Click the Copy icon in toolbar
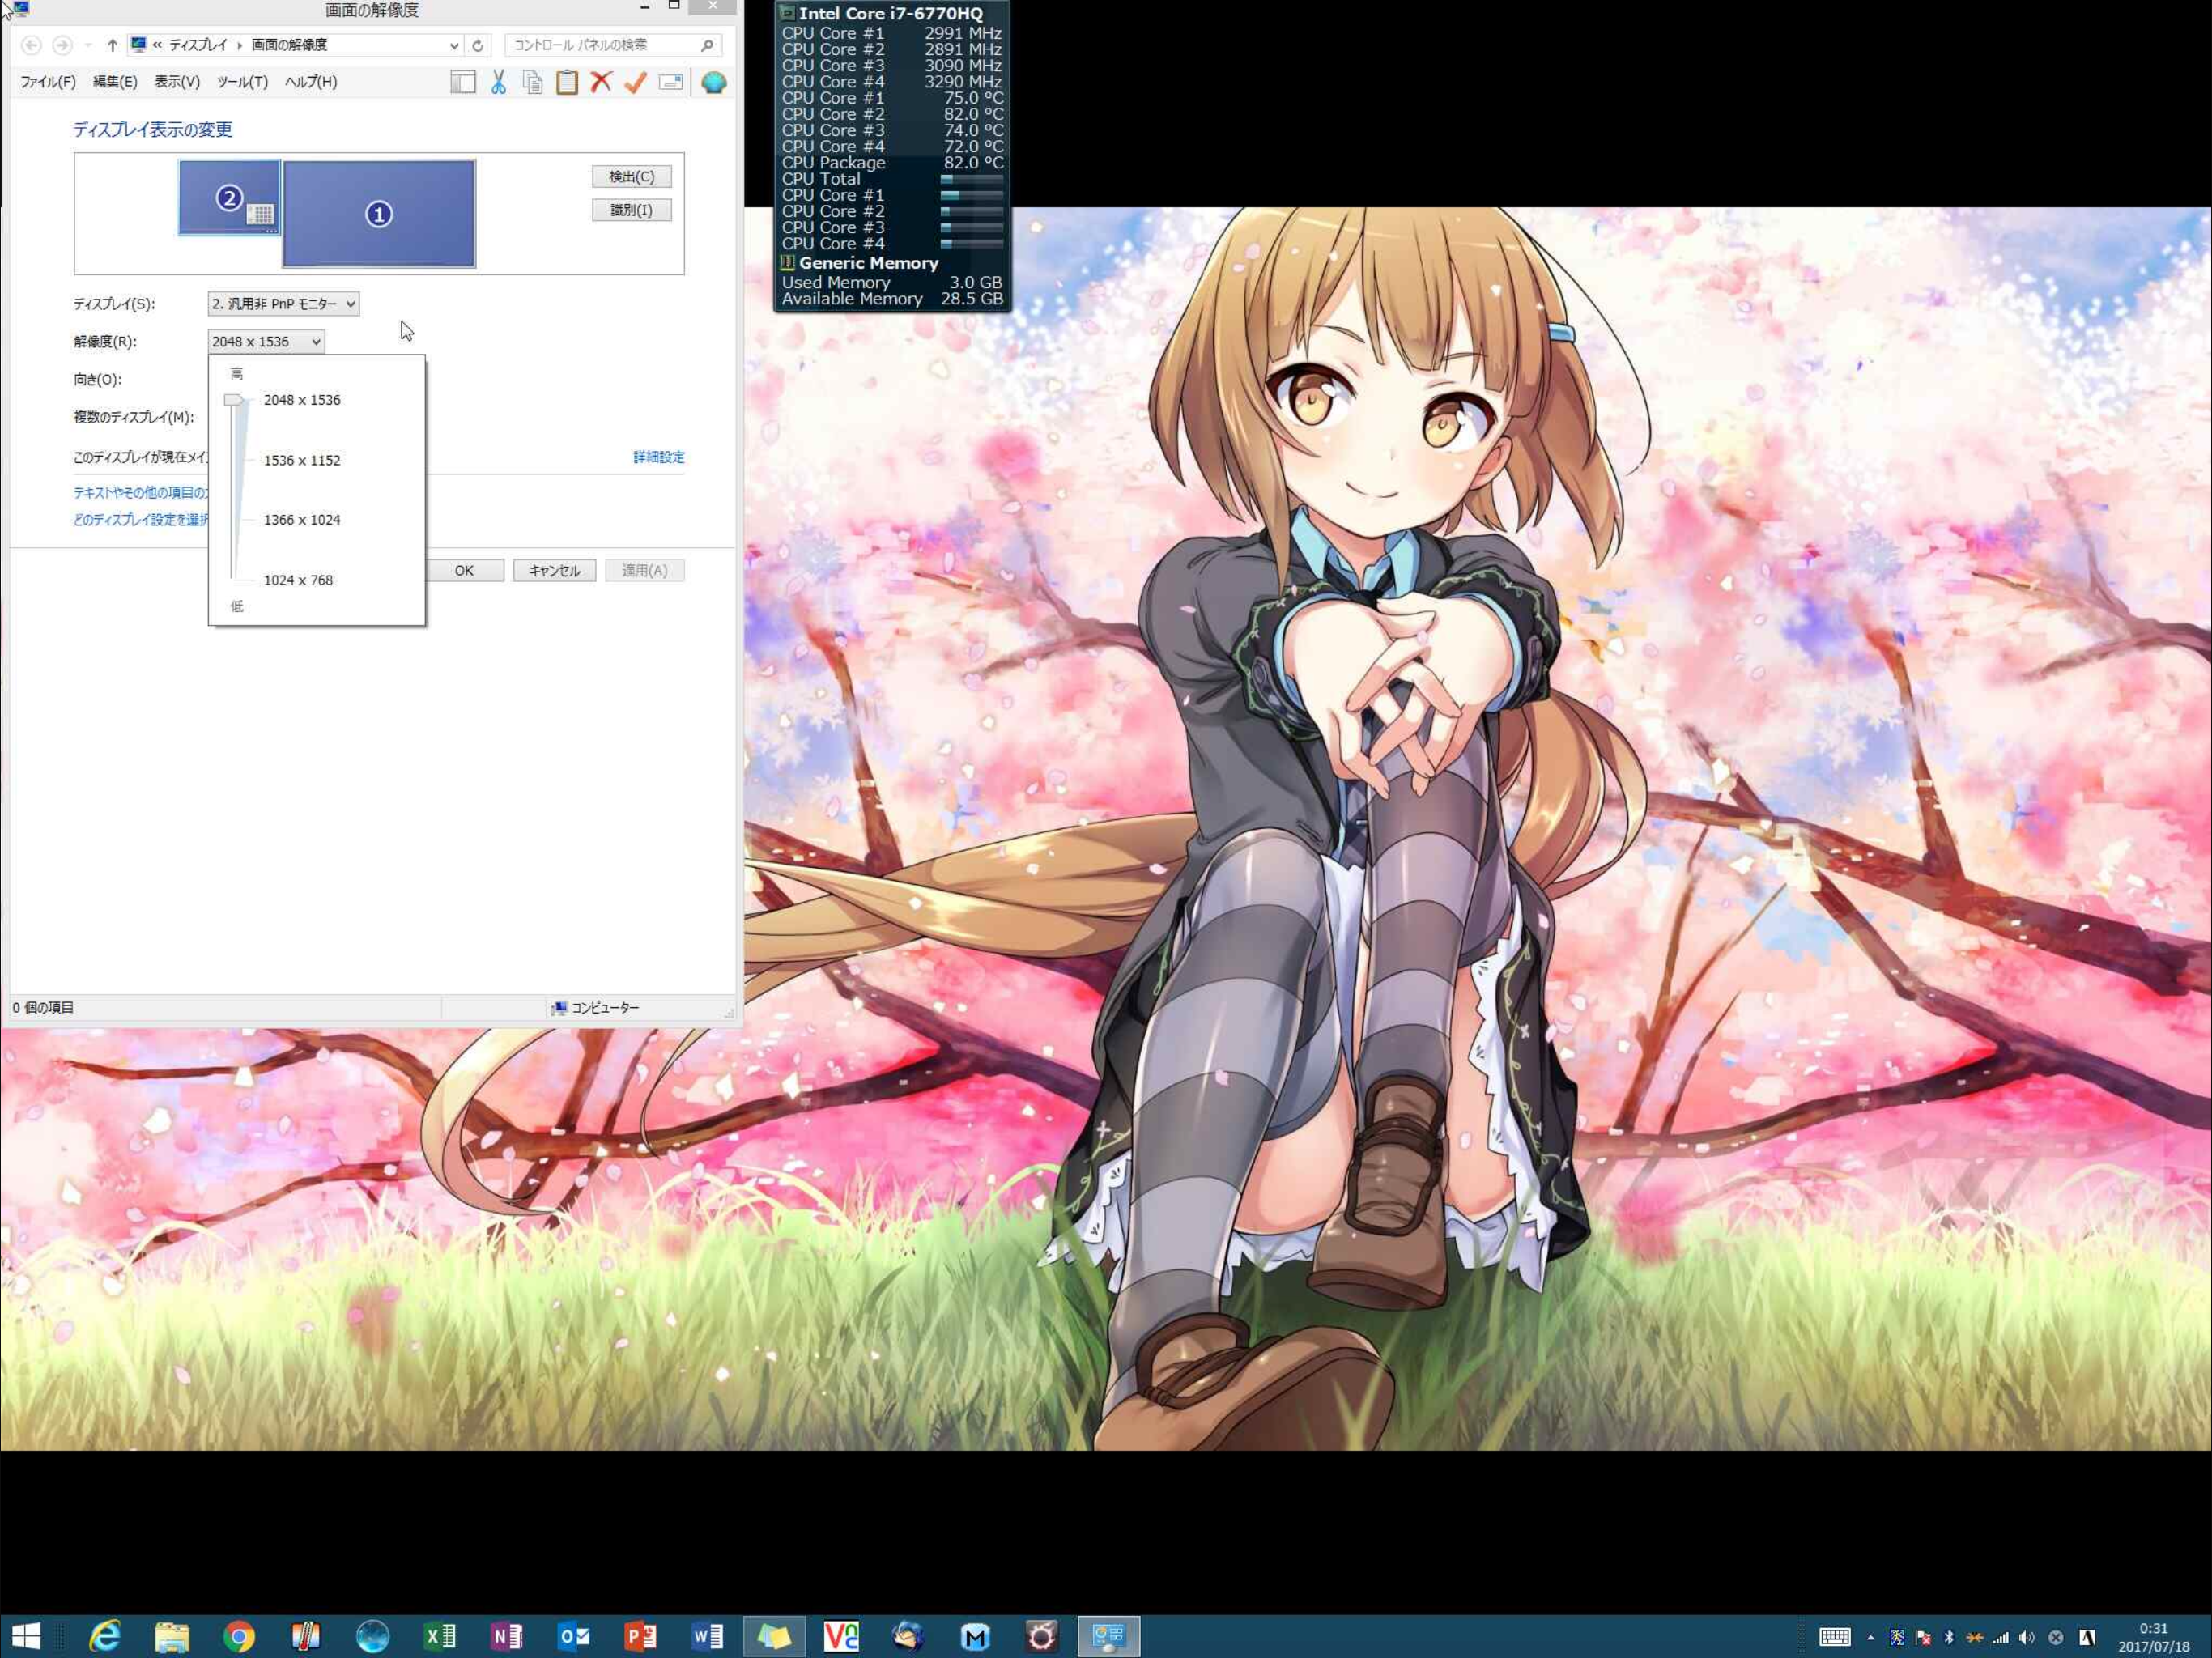Screen dimensions: 2212x1658 (x=532, y=82)
